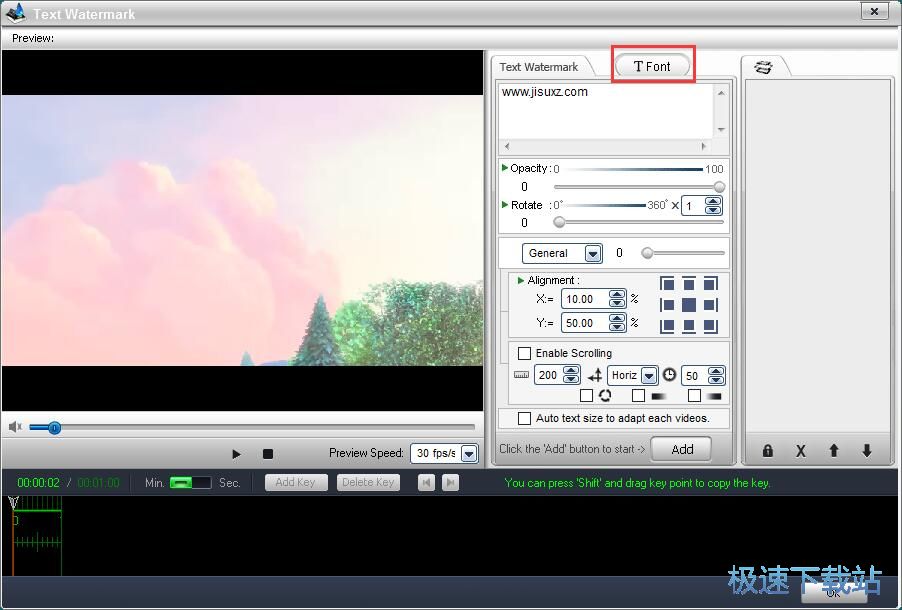Click the OK button

point(834,593)
